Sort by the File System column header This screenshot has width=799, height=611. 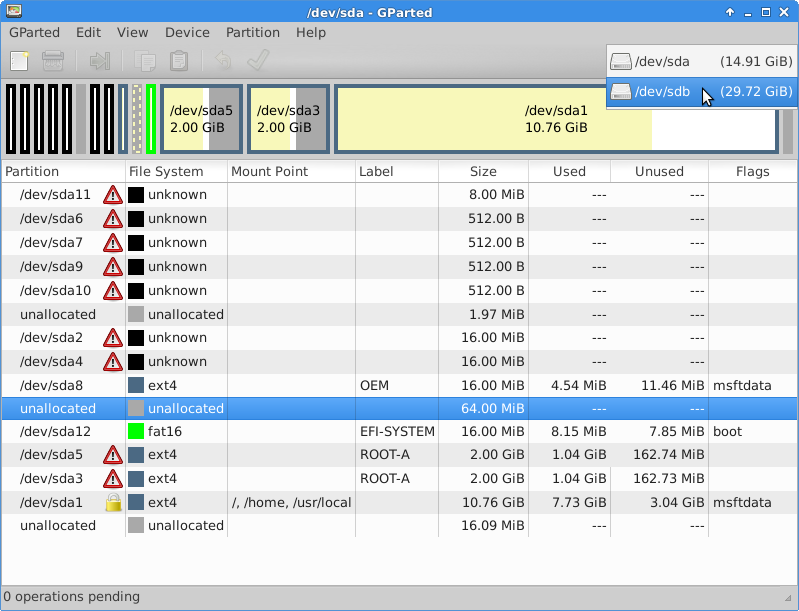[176, 172]
